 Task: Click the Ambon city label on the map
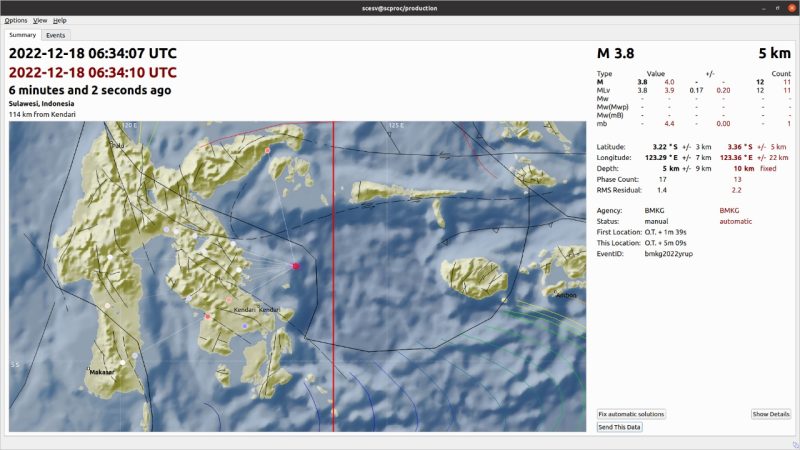566,296
